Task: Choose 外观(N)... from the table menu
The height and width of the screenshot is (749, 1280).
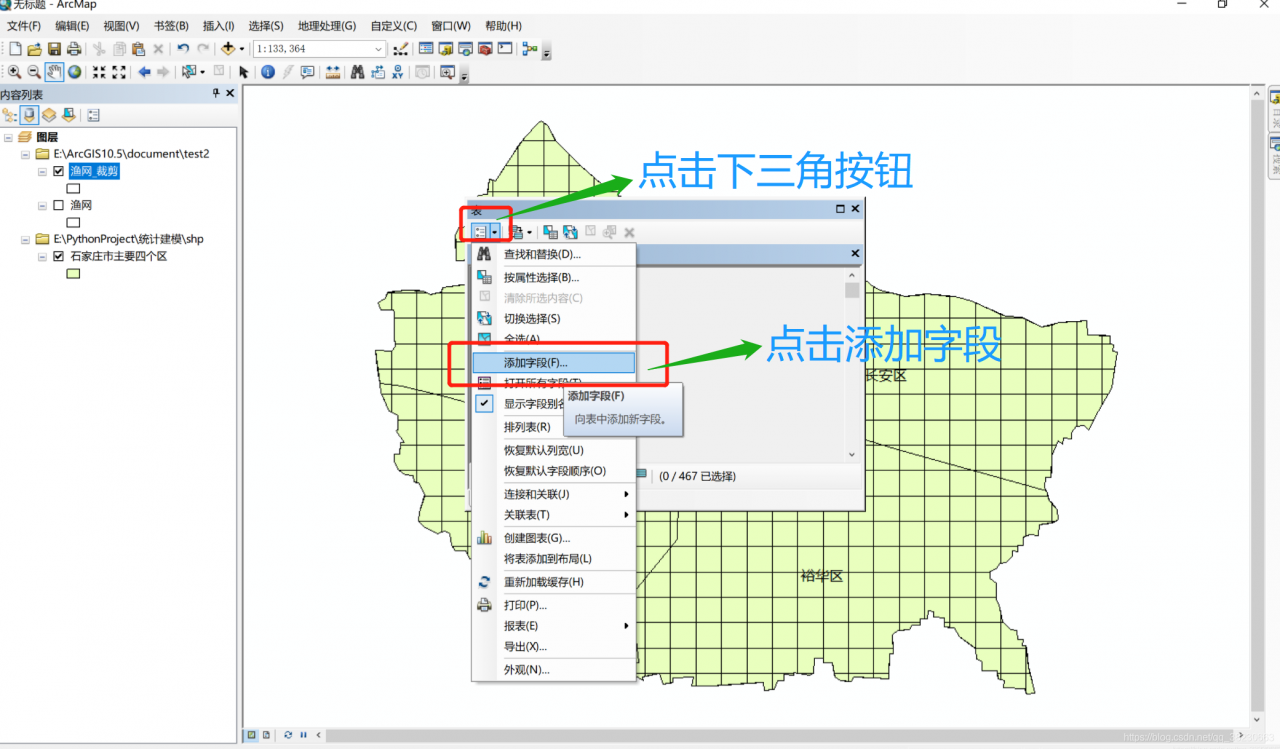Action: (x=554, y=669)
